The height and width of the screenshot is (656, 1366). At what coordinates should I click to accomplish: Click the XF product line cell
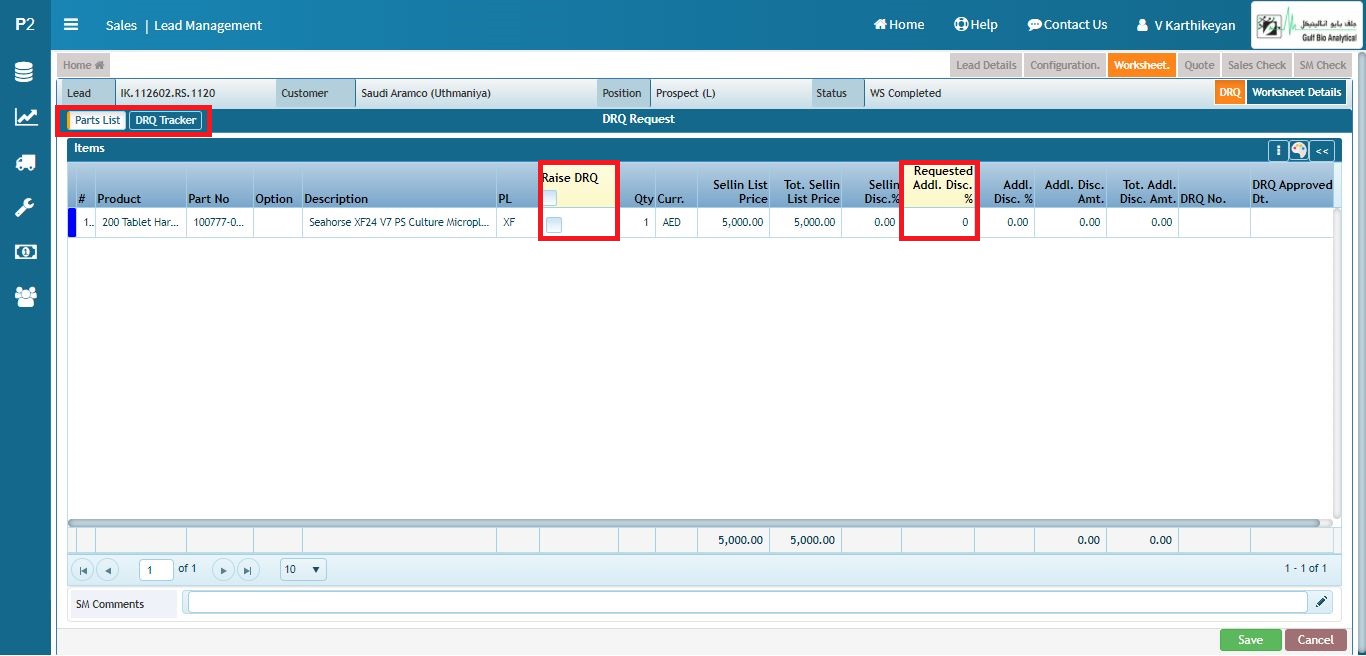(517, 222)
